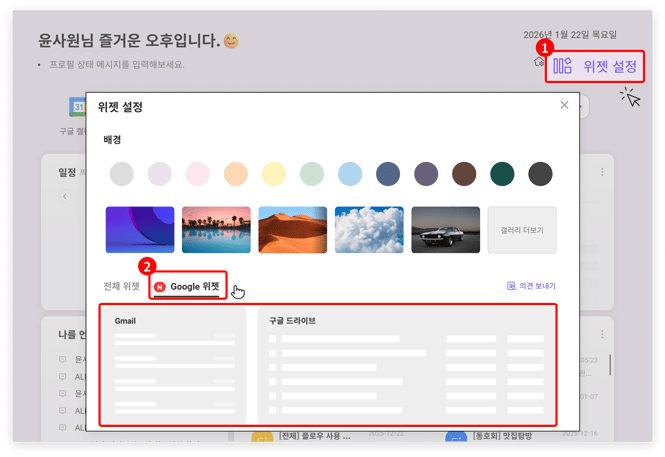The width and height of the screenshot is (665, 457).
Task: Select the Google 위젯 tab
Action: pyautogui.click(x=189, y=286)
